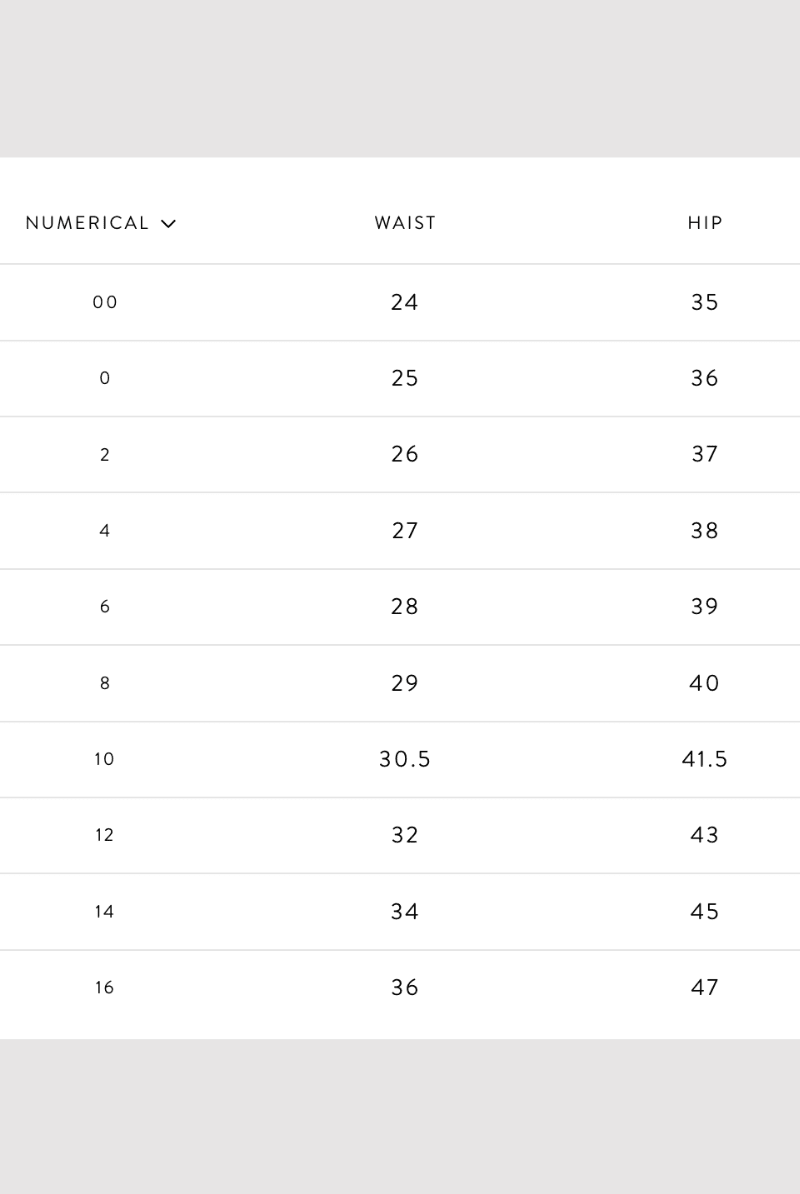
Task: Click size 0 row label
Action: click(105, 378)
